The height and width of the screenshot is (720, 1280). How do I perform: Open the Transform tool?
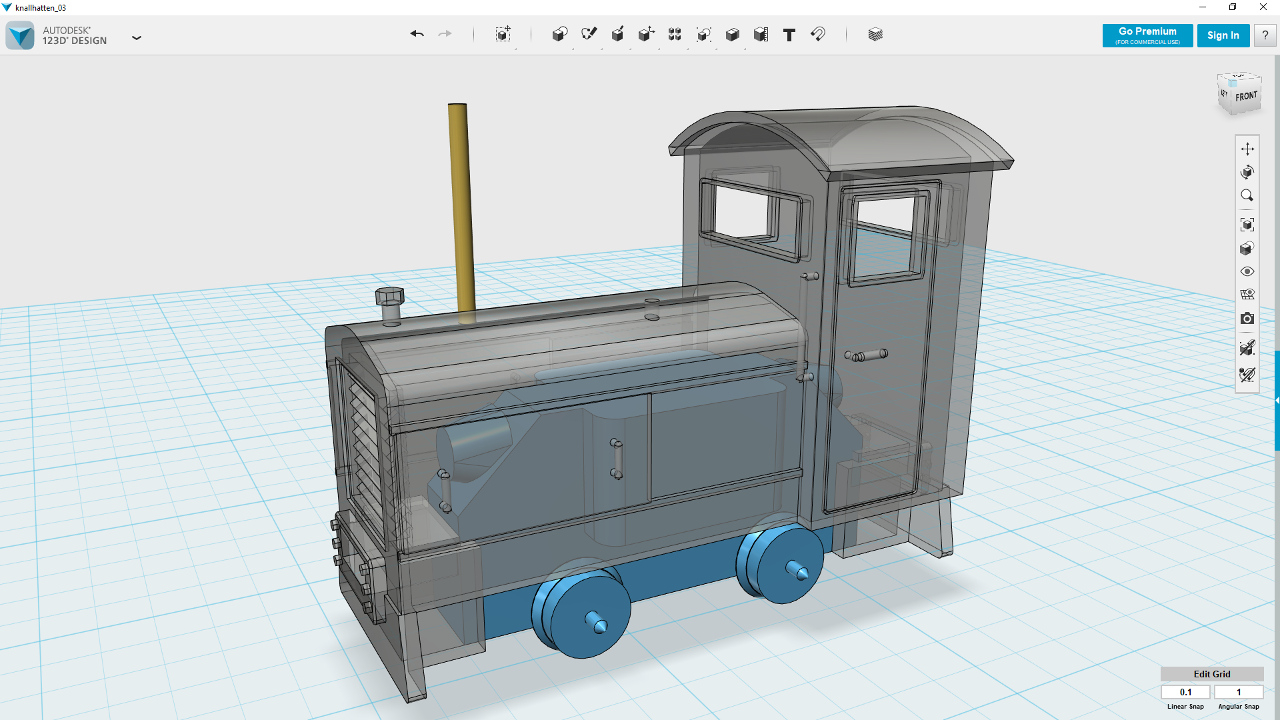tap(503, 34)
